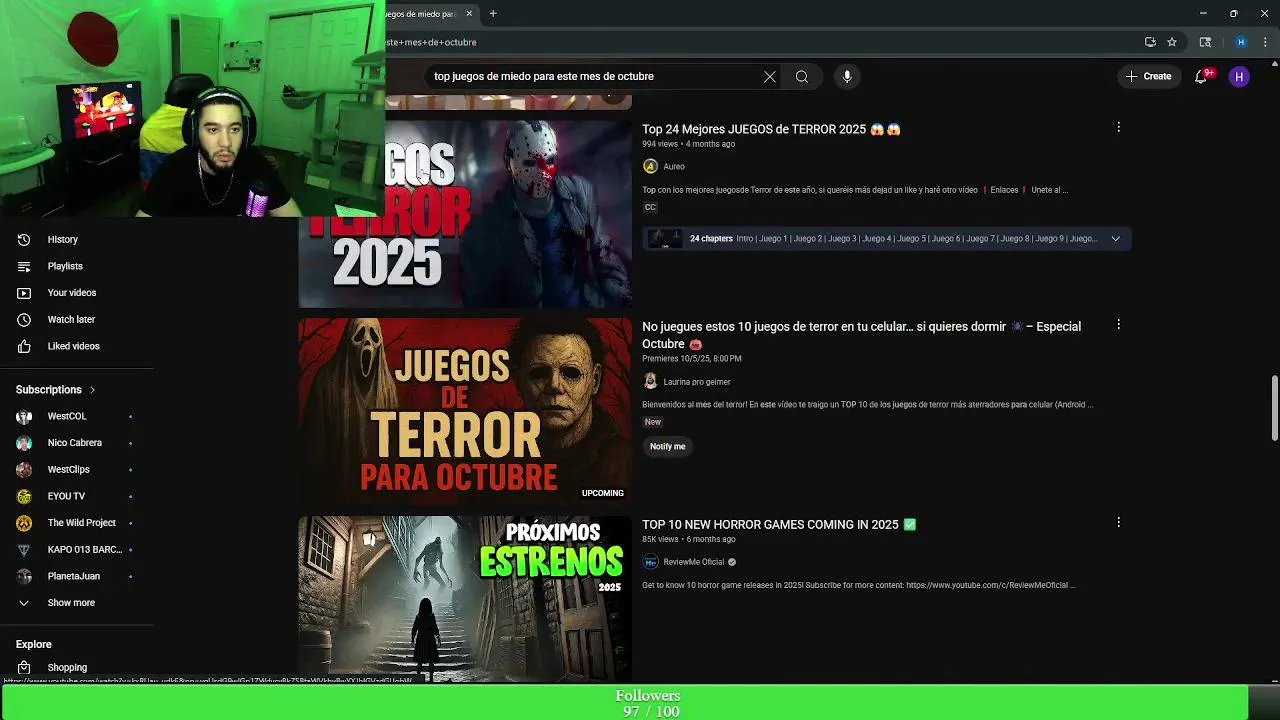Viewport: 1280px width, 720px height.
Task: Open Chrome side panel icon
Action: click(x=1205, y=42)
